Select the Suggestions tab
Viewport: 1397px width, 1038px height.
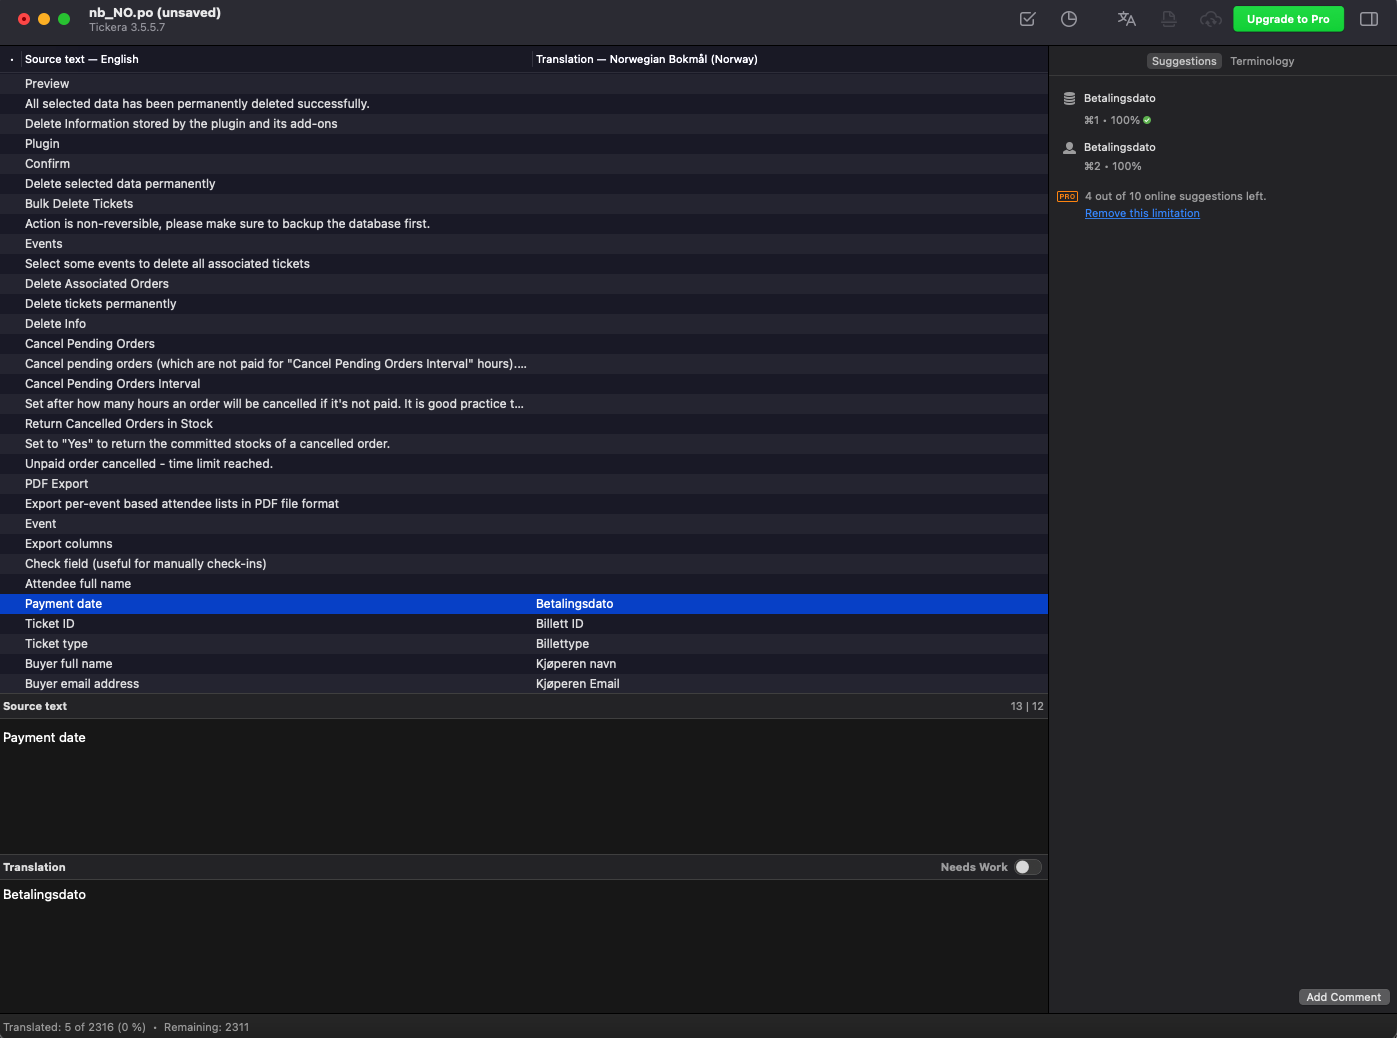[x=1183, y=61]
